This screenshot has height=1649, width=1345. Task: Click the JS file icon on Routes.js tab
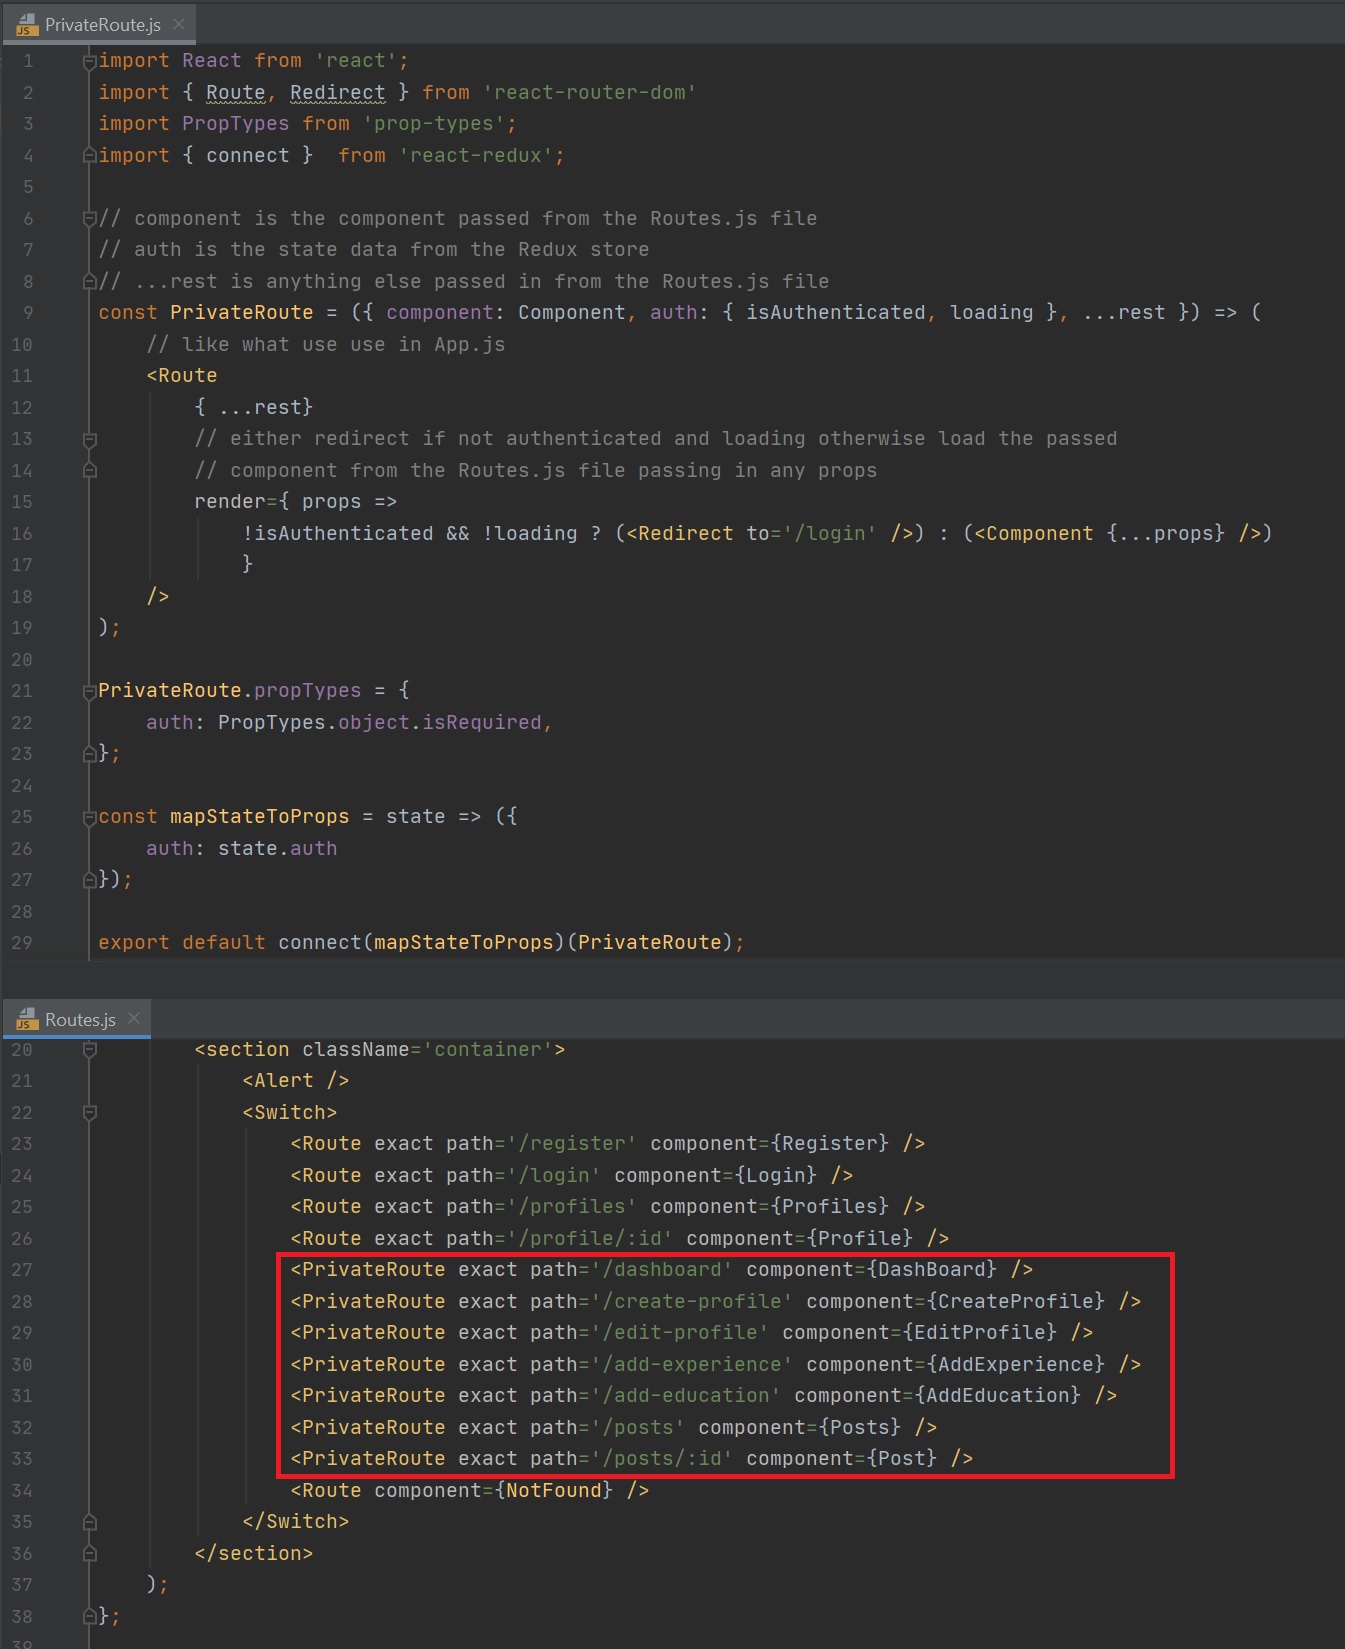(x=27, y=1020)
